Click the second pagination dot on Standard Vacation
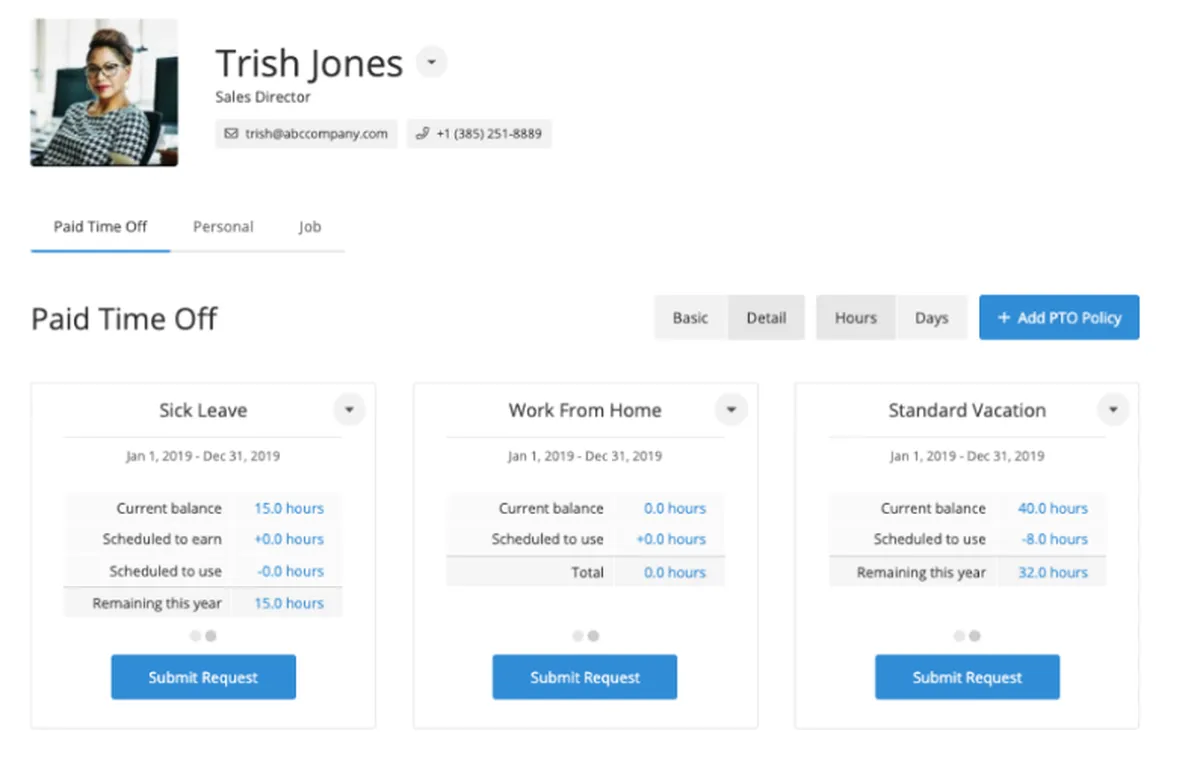The image size is (1200, 766). 975,636
